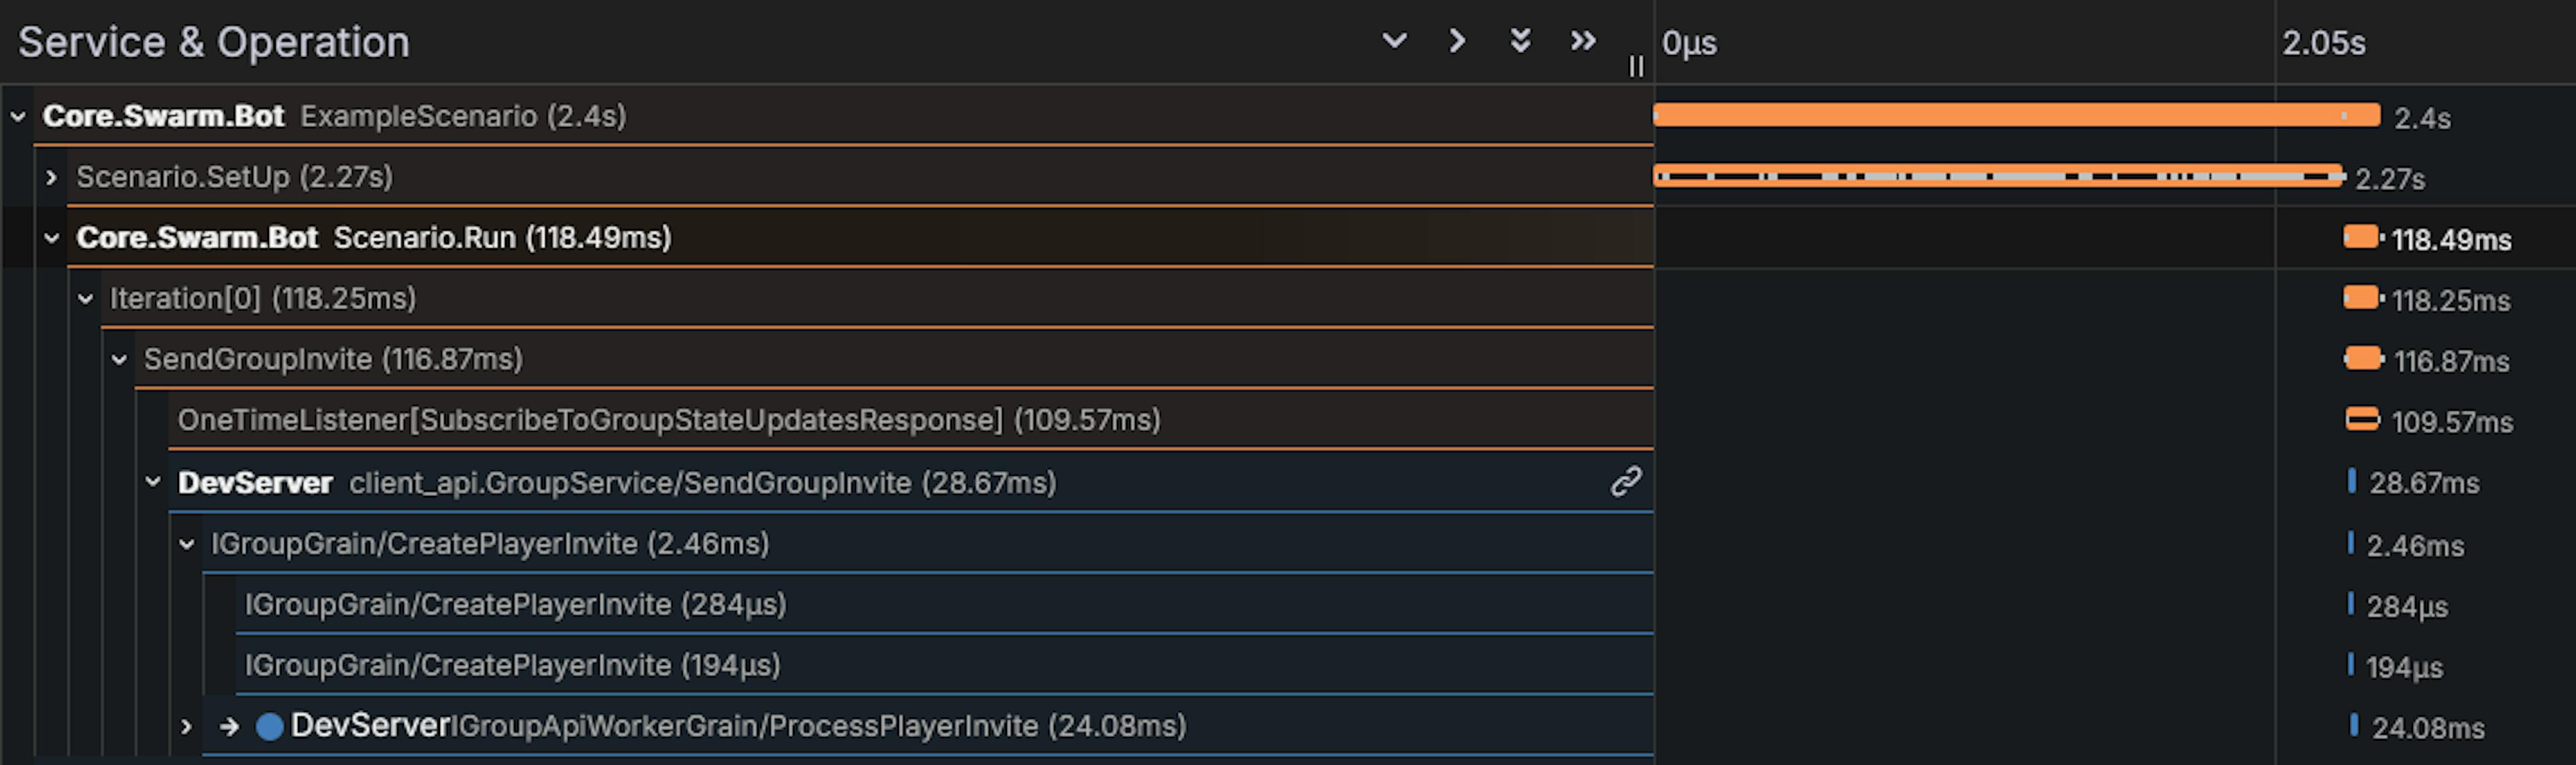Click blue circle icon next to DevServer
Viewport: 2576px width, 765px height.
tap(269, 727)
